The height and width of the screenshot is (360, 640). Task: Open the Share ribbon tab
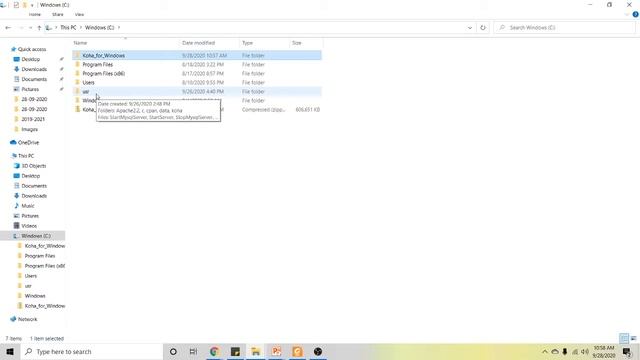click(58, 14)
